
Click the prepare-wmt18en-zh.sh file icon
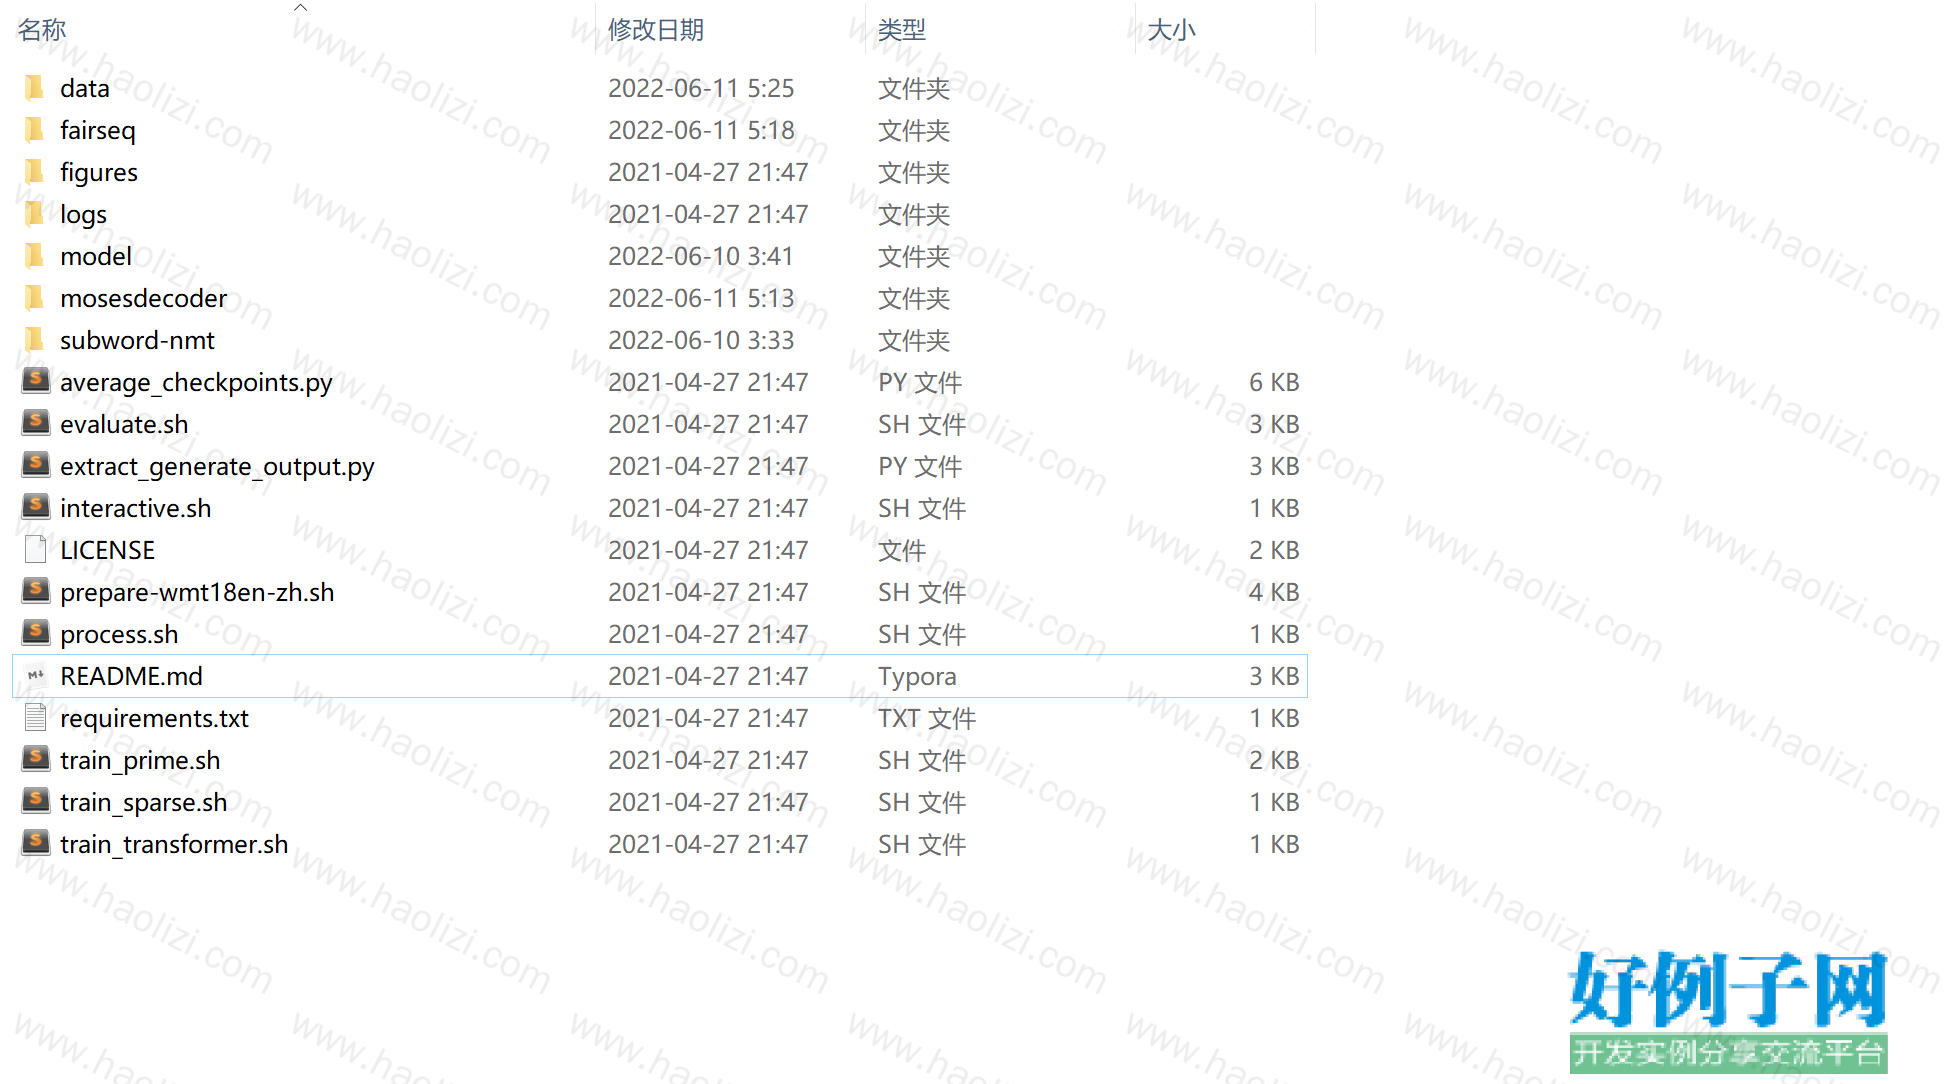pyautogui.click(x=36, y=591)
